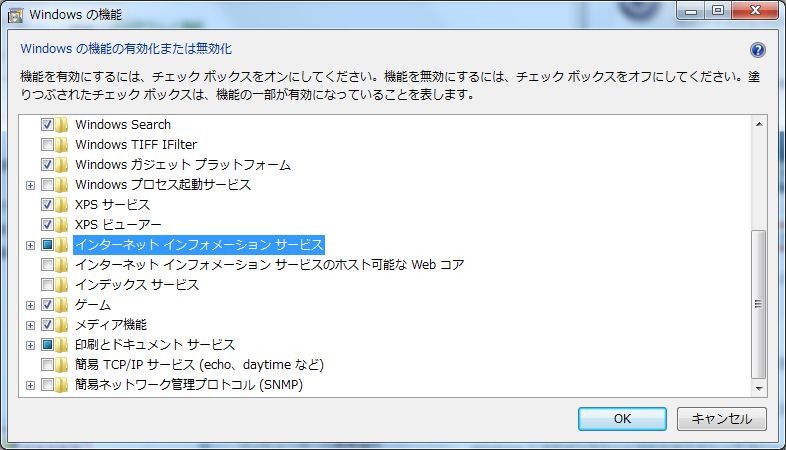786x450 pixels.
Task: Enable the ホスト可能な Web コア checkbox
Action: click(x=47, y=265)
